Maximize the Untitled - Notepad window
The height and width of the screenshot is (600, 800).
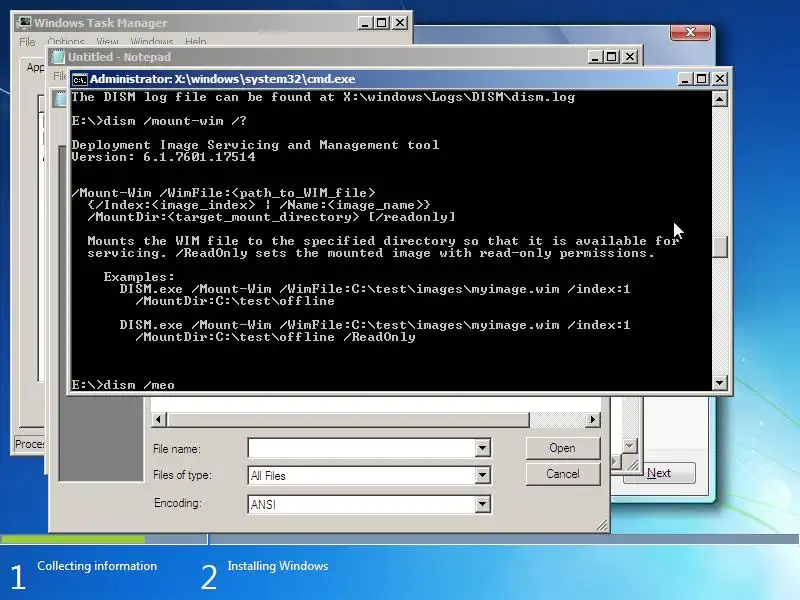(x=612, y=57)
